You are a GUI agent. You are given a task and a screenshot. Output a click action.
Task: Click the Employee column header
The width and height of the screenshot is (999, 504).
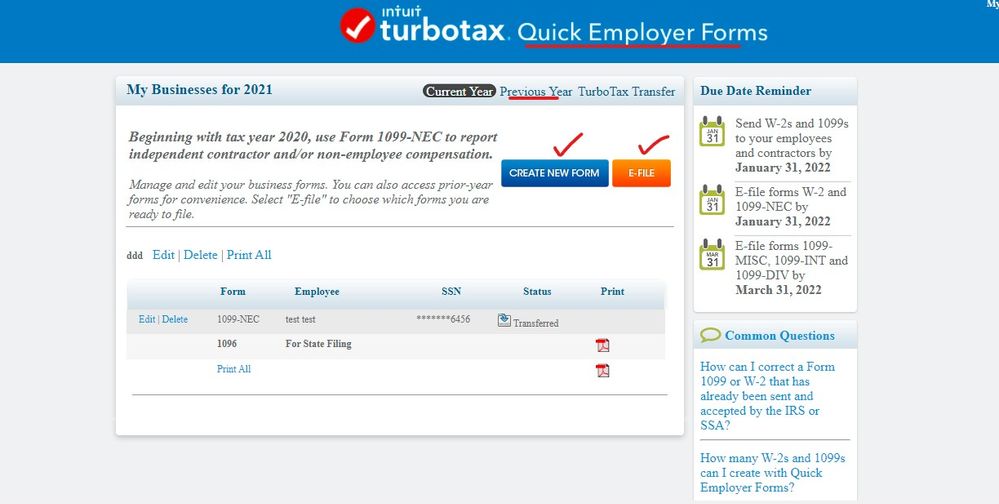317,291
